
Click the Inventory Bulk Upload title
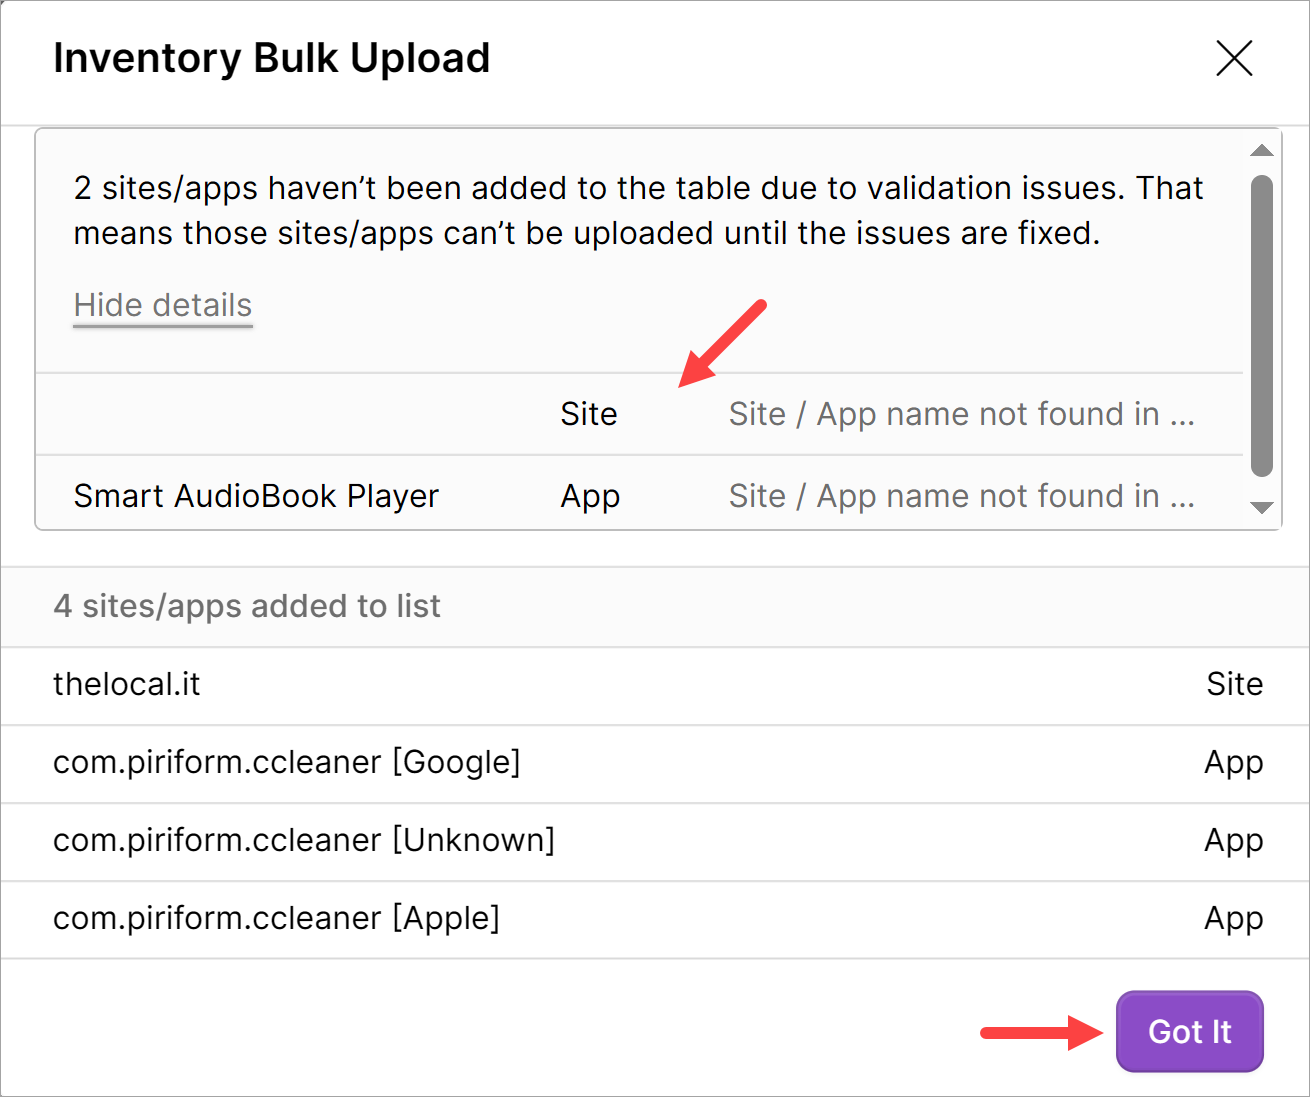(272, 58)
